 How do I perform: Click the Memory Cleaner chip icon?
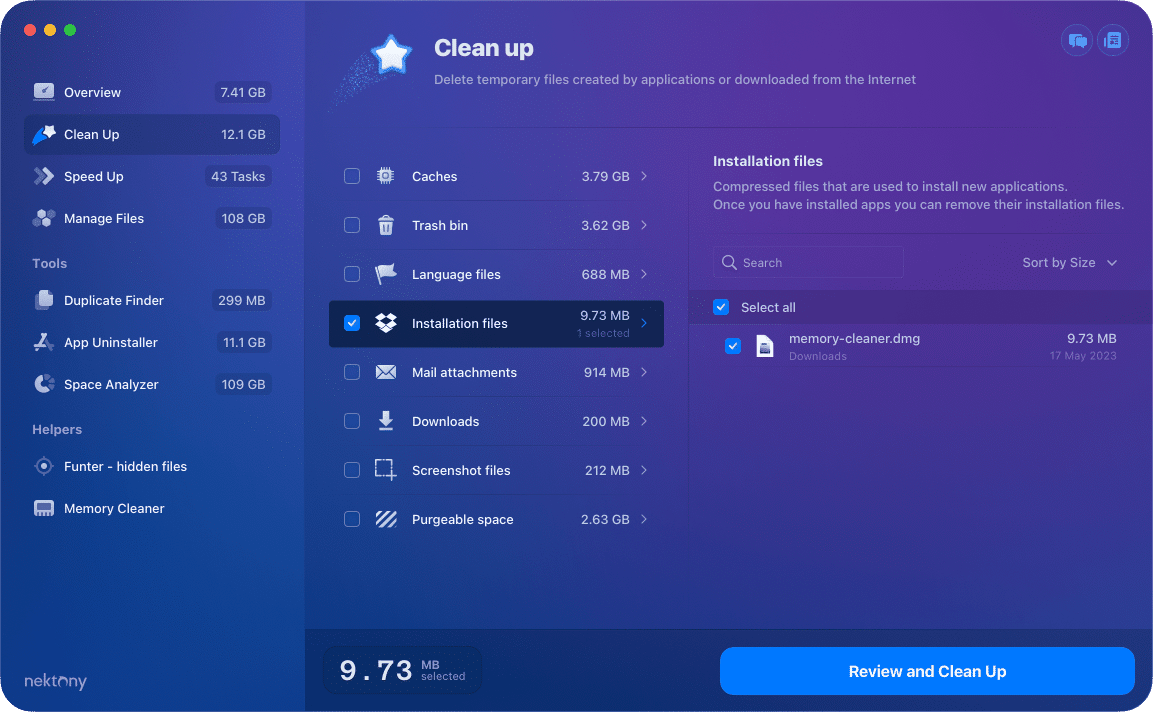43,508
